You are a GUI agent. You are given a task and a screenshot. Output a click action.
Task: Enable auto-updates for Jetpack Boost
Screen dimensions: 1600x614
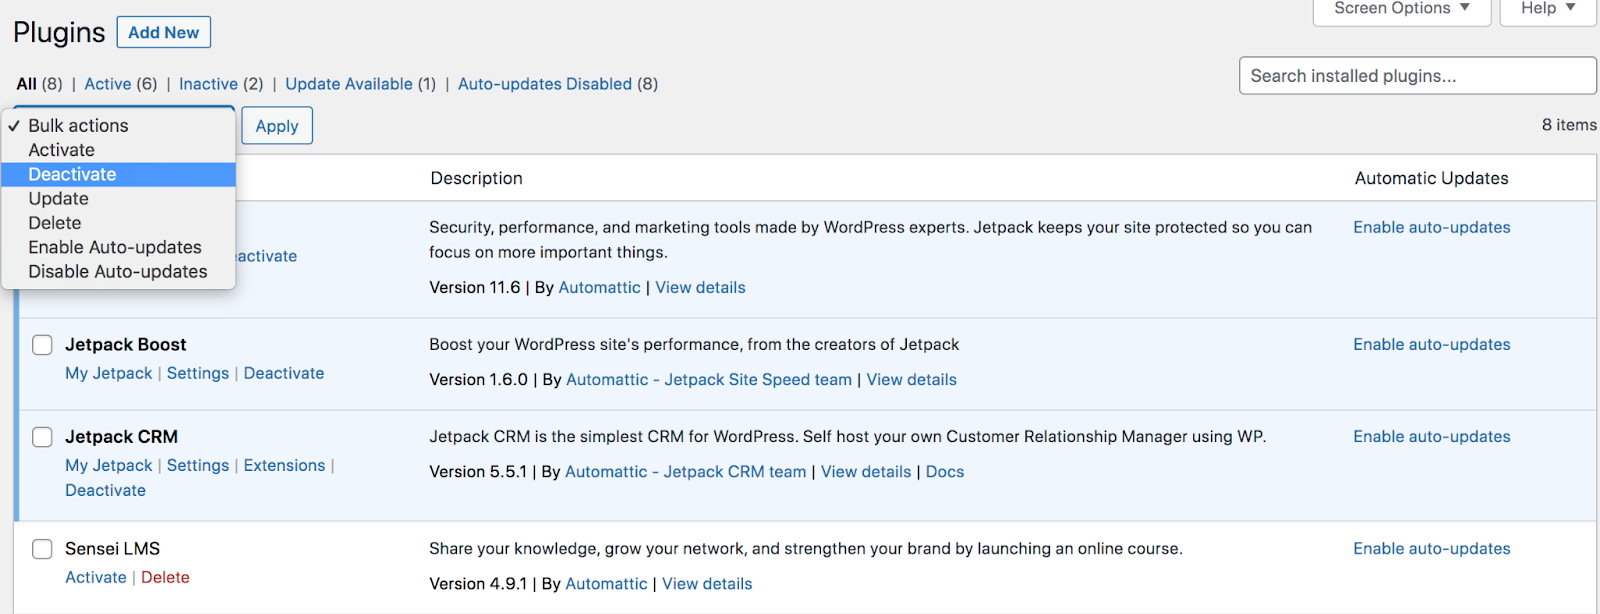tap(1432, 344)
